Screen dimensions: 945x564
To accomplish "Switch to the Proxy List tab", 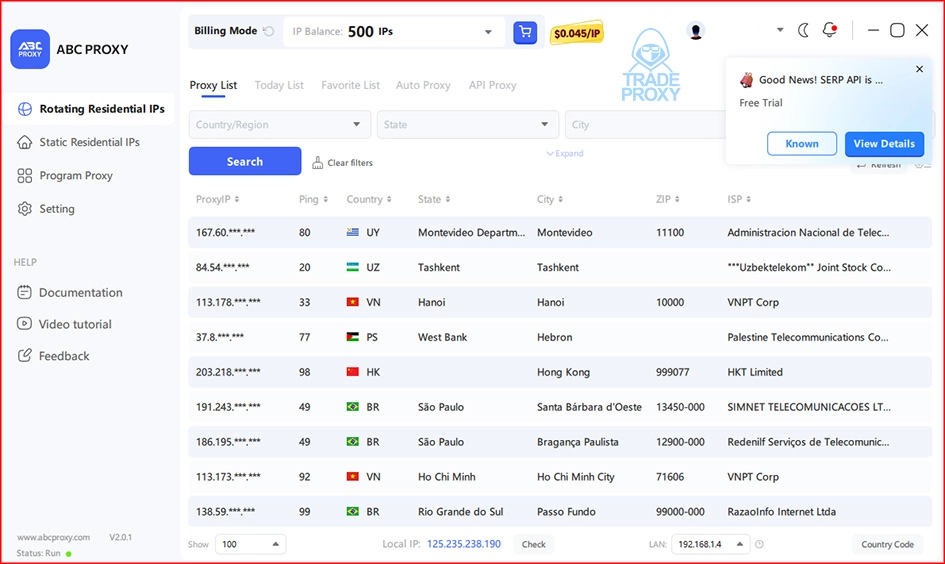I will [213, 85].
